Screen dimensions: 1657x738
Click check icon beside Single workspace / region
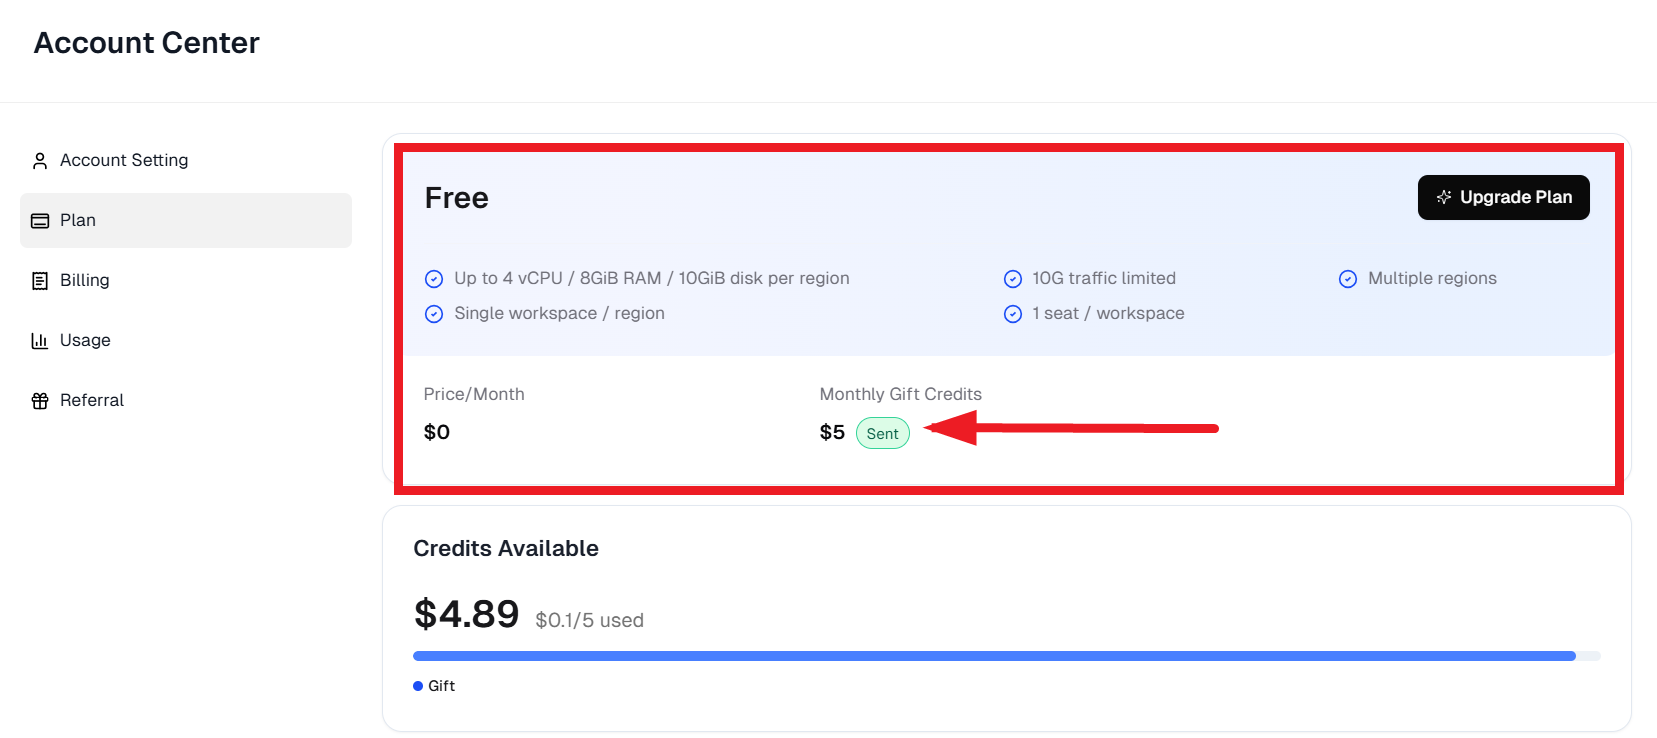click(x=434, y=314)
